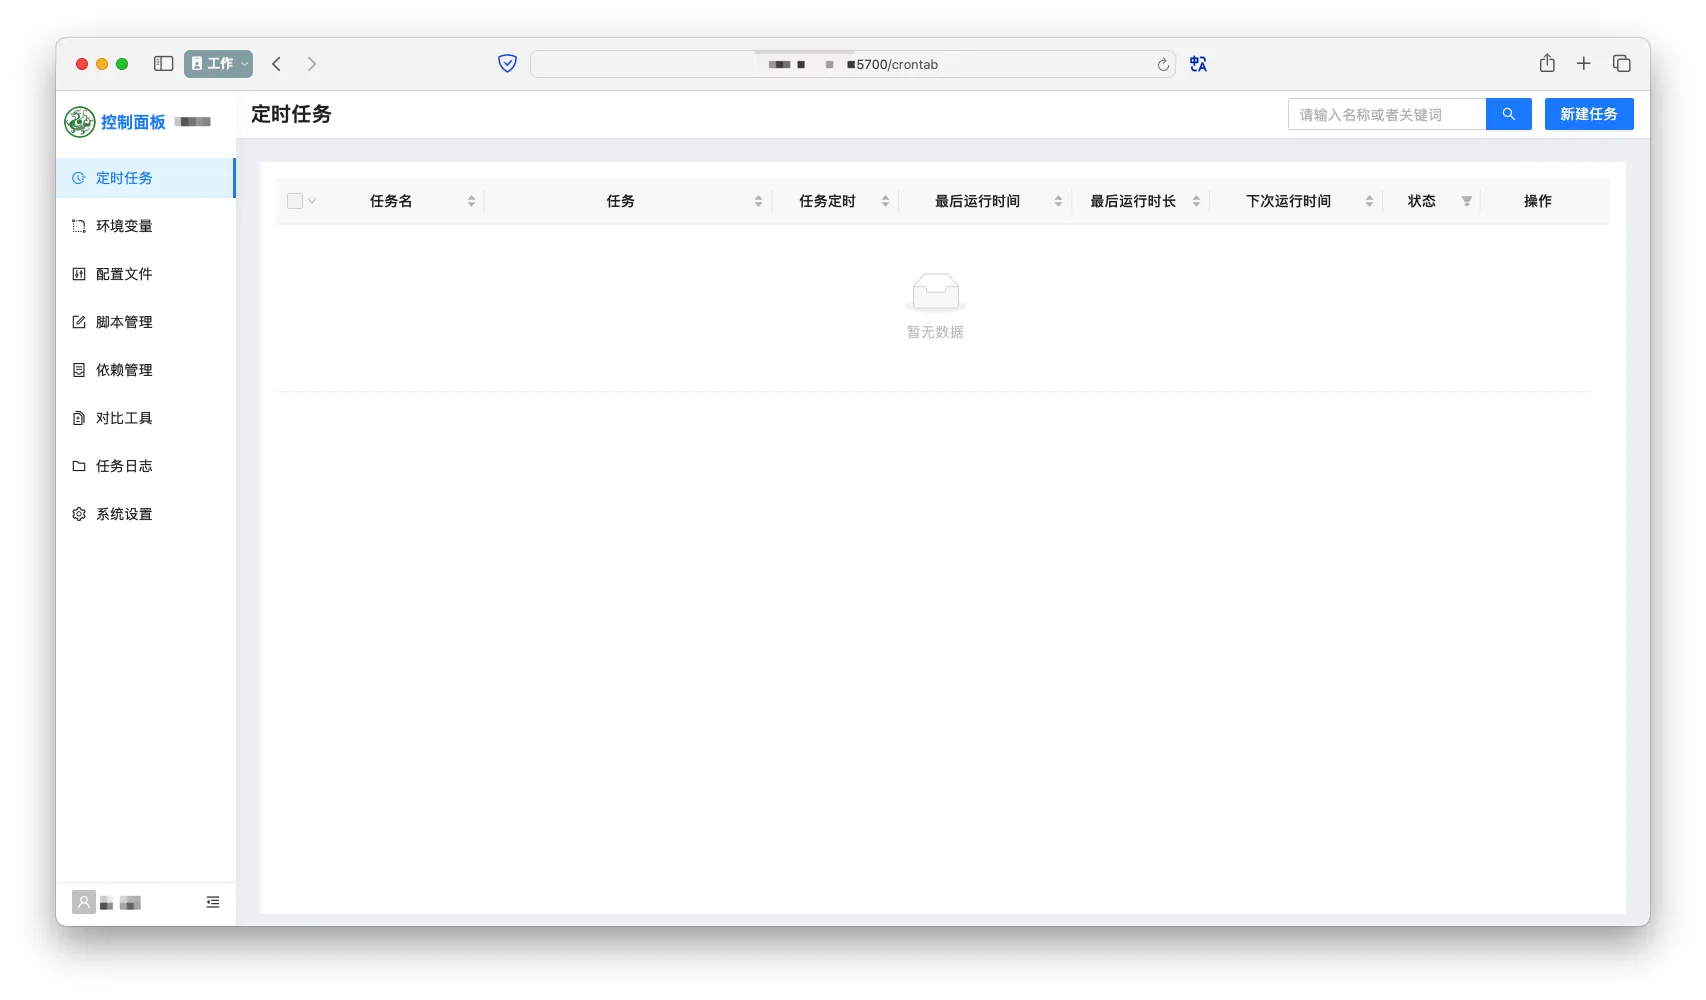Sort by the 最后运行时间 column
Viewport: 1706px width, 1000px height.
click(1058, 201)
